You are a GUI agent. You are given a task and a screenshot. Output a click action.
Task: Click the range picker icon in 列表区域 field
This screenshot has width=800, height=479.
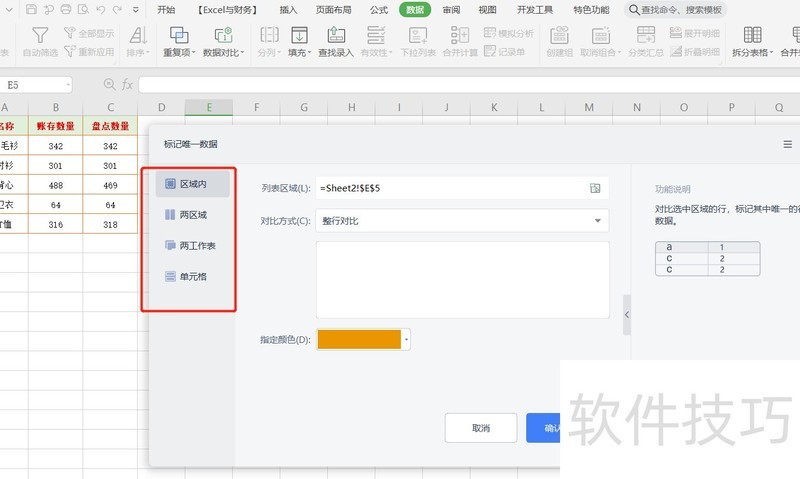point(595,188)
